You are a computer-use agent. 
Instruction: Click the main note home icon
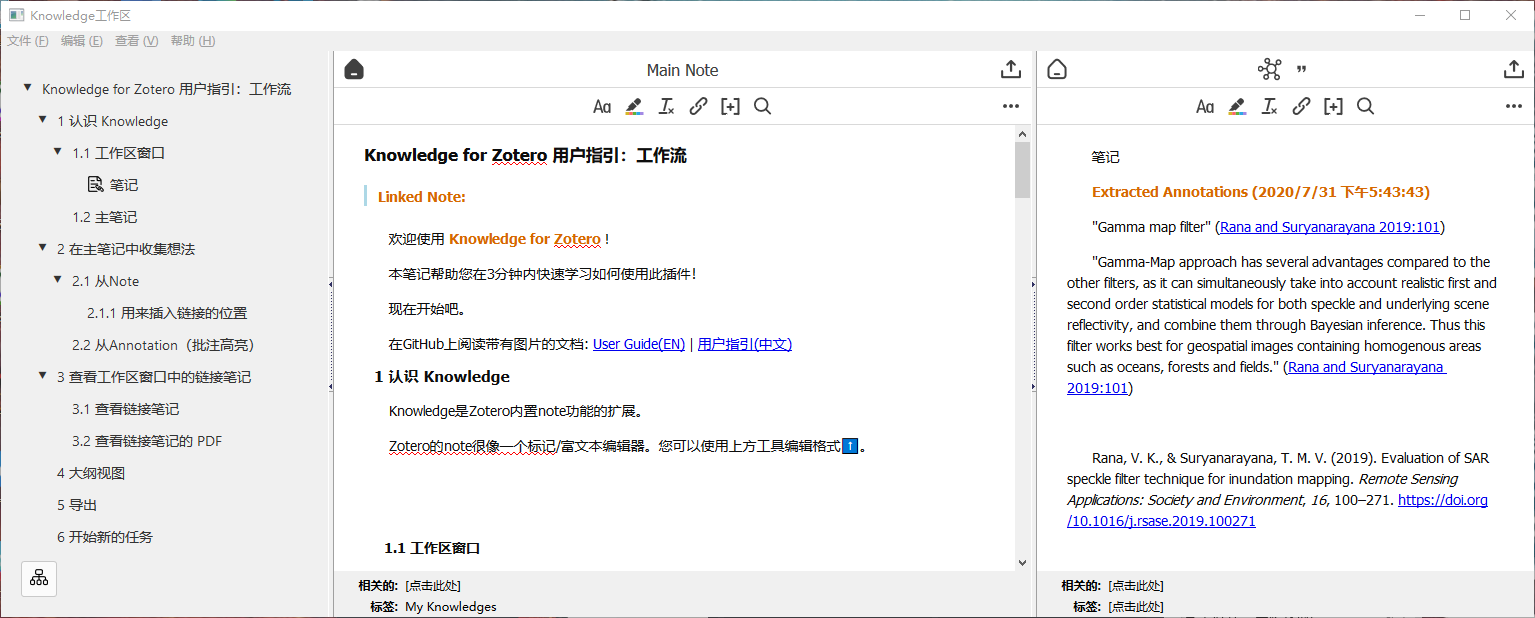click(354, 69)
